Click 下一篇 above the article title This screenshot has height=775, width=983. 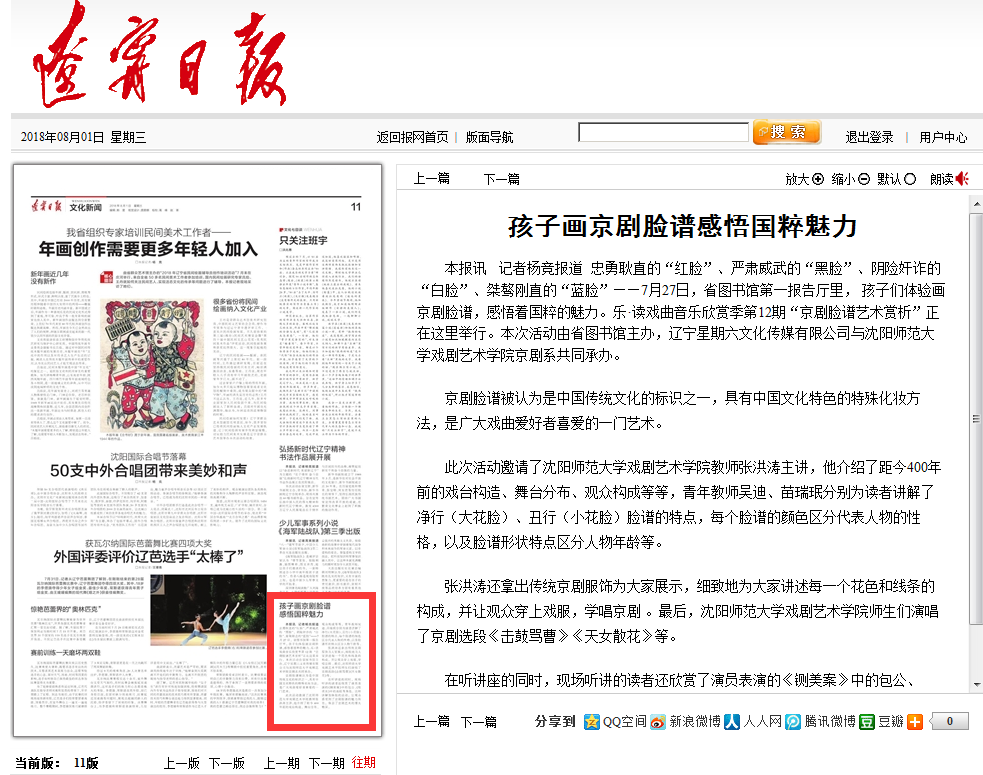(x=502, y=178)
